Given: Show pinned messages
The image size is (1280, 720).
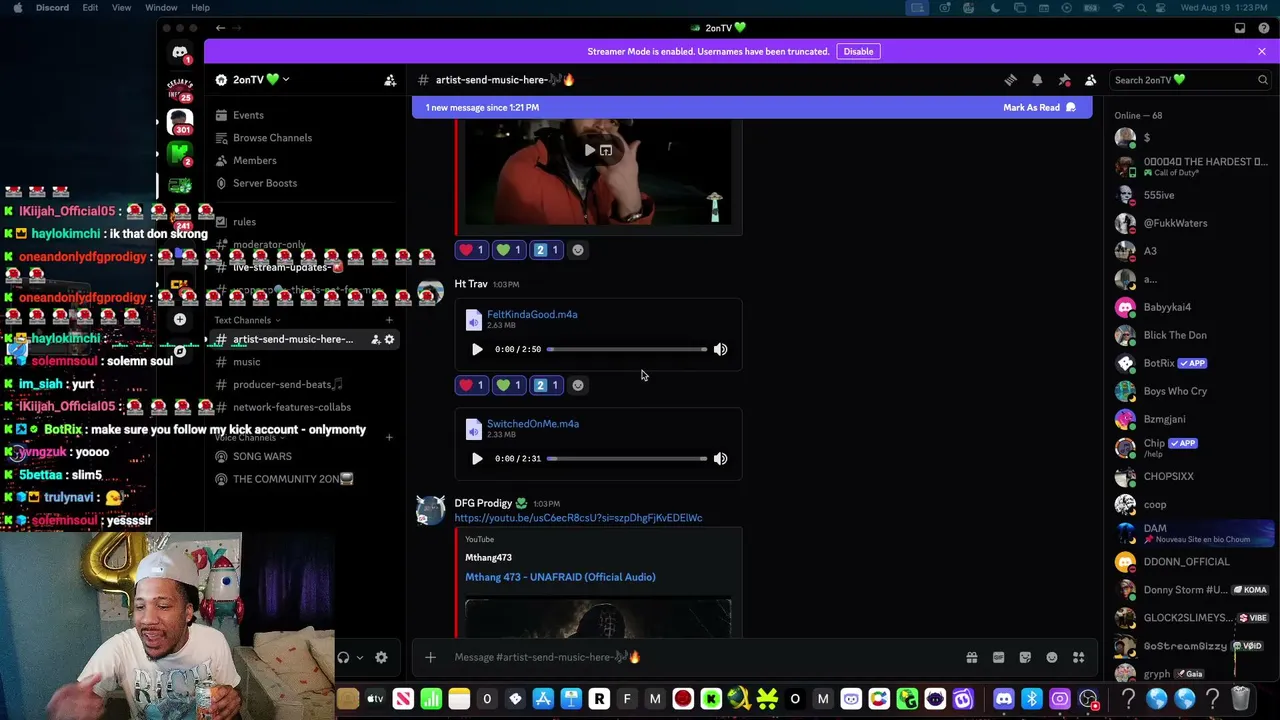Looking at the screenshot, I should click(1064, 80).
